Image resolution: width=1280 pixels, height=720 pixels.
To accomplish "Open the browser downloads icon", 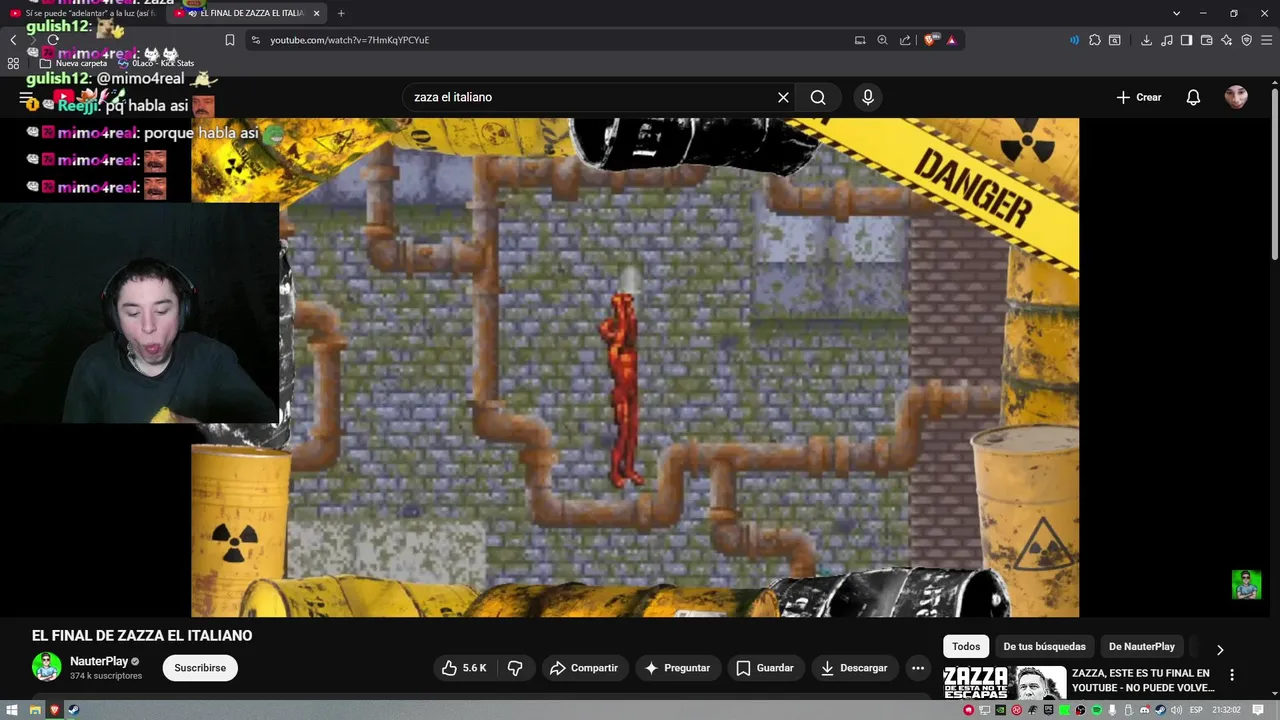I will tap(1146, 40).
